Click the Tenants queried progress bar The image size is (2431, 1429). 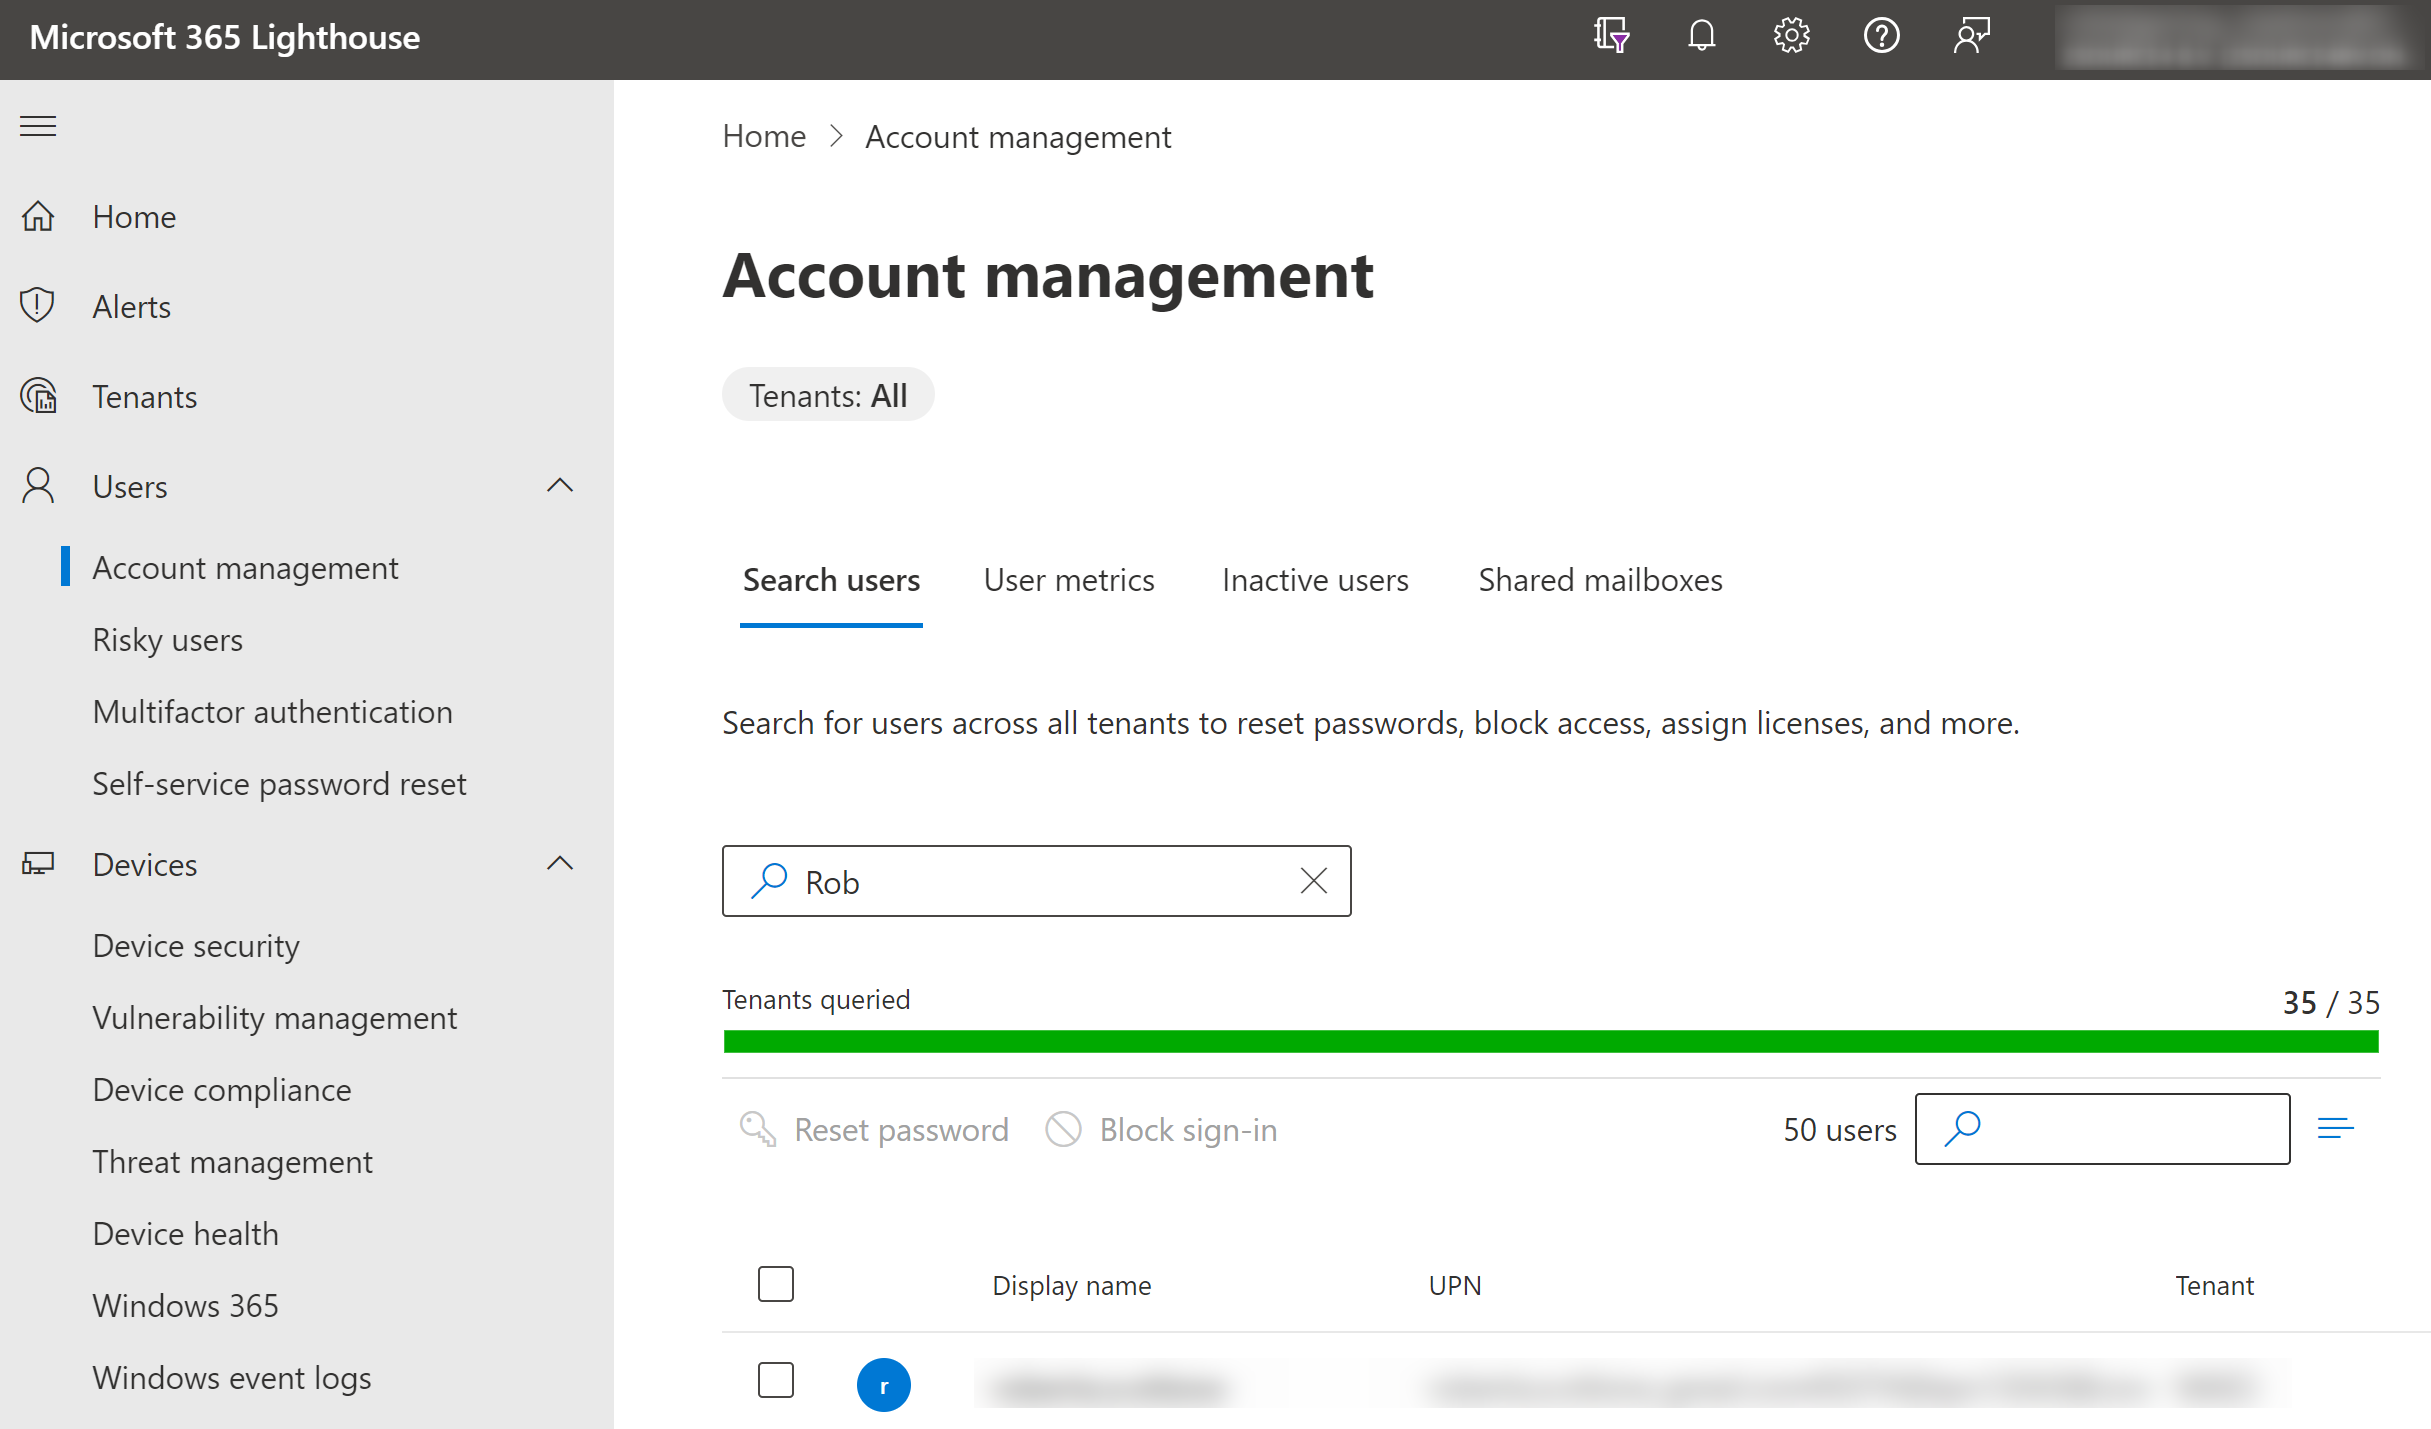pyautogui.click(x=1551, y=1042)
